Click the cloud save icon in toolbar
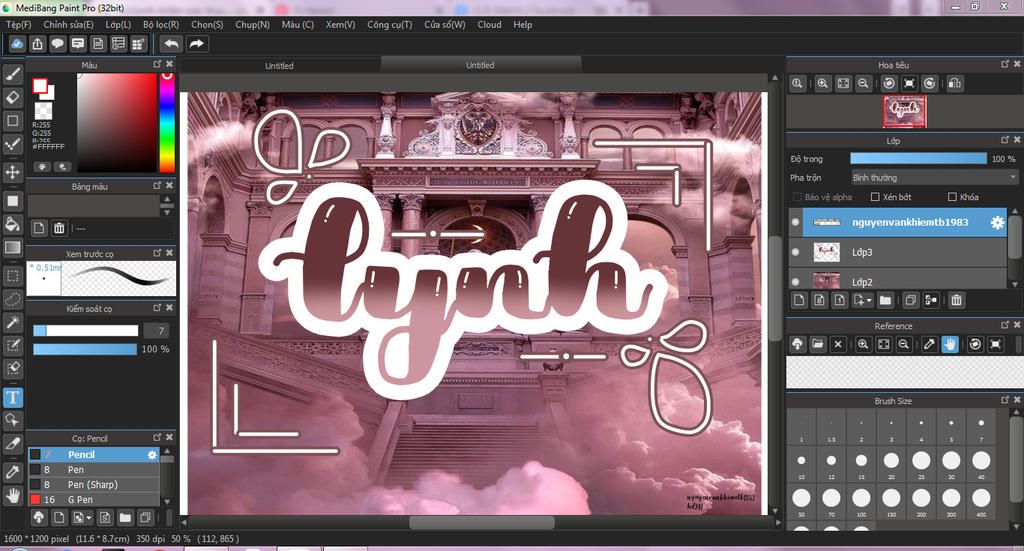The image size is (1024, 551). (x=17, y=44)
